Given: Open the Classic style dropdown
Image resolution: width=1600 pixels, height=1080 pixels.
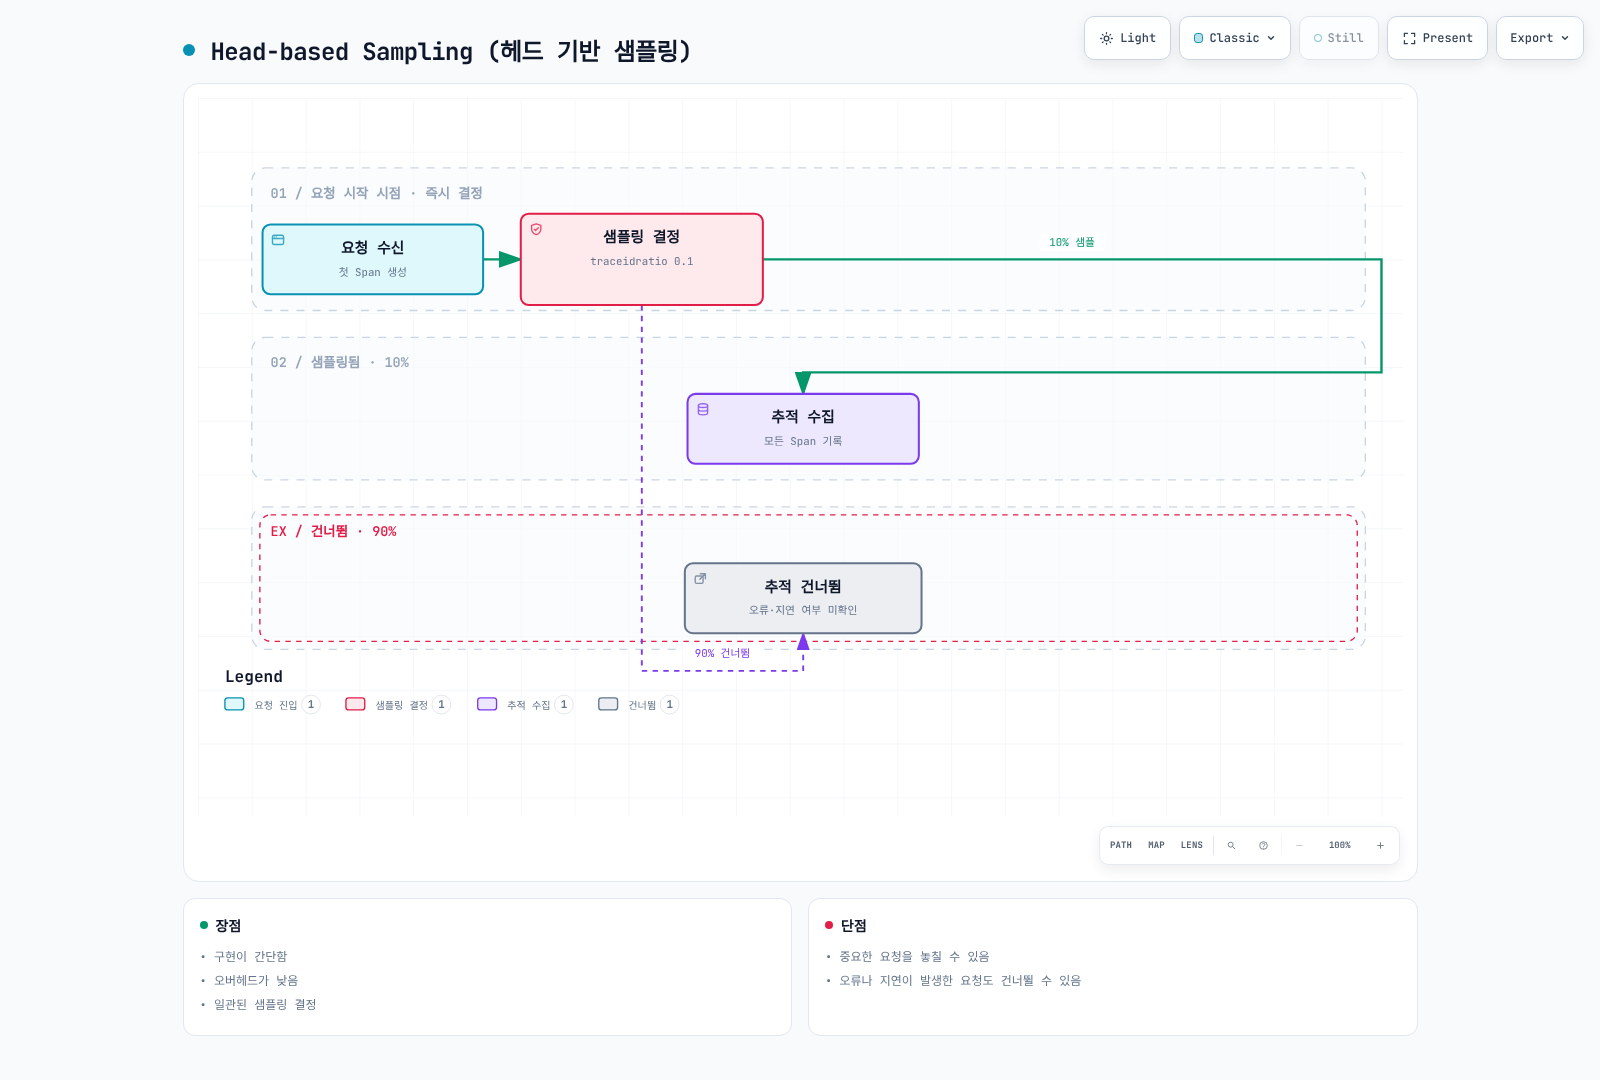Looking at the screenshot, I should (x=1235, y=38).
